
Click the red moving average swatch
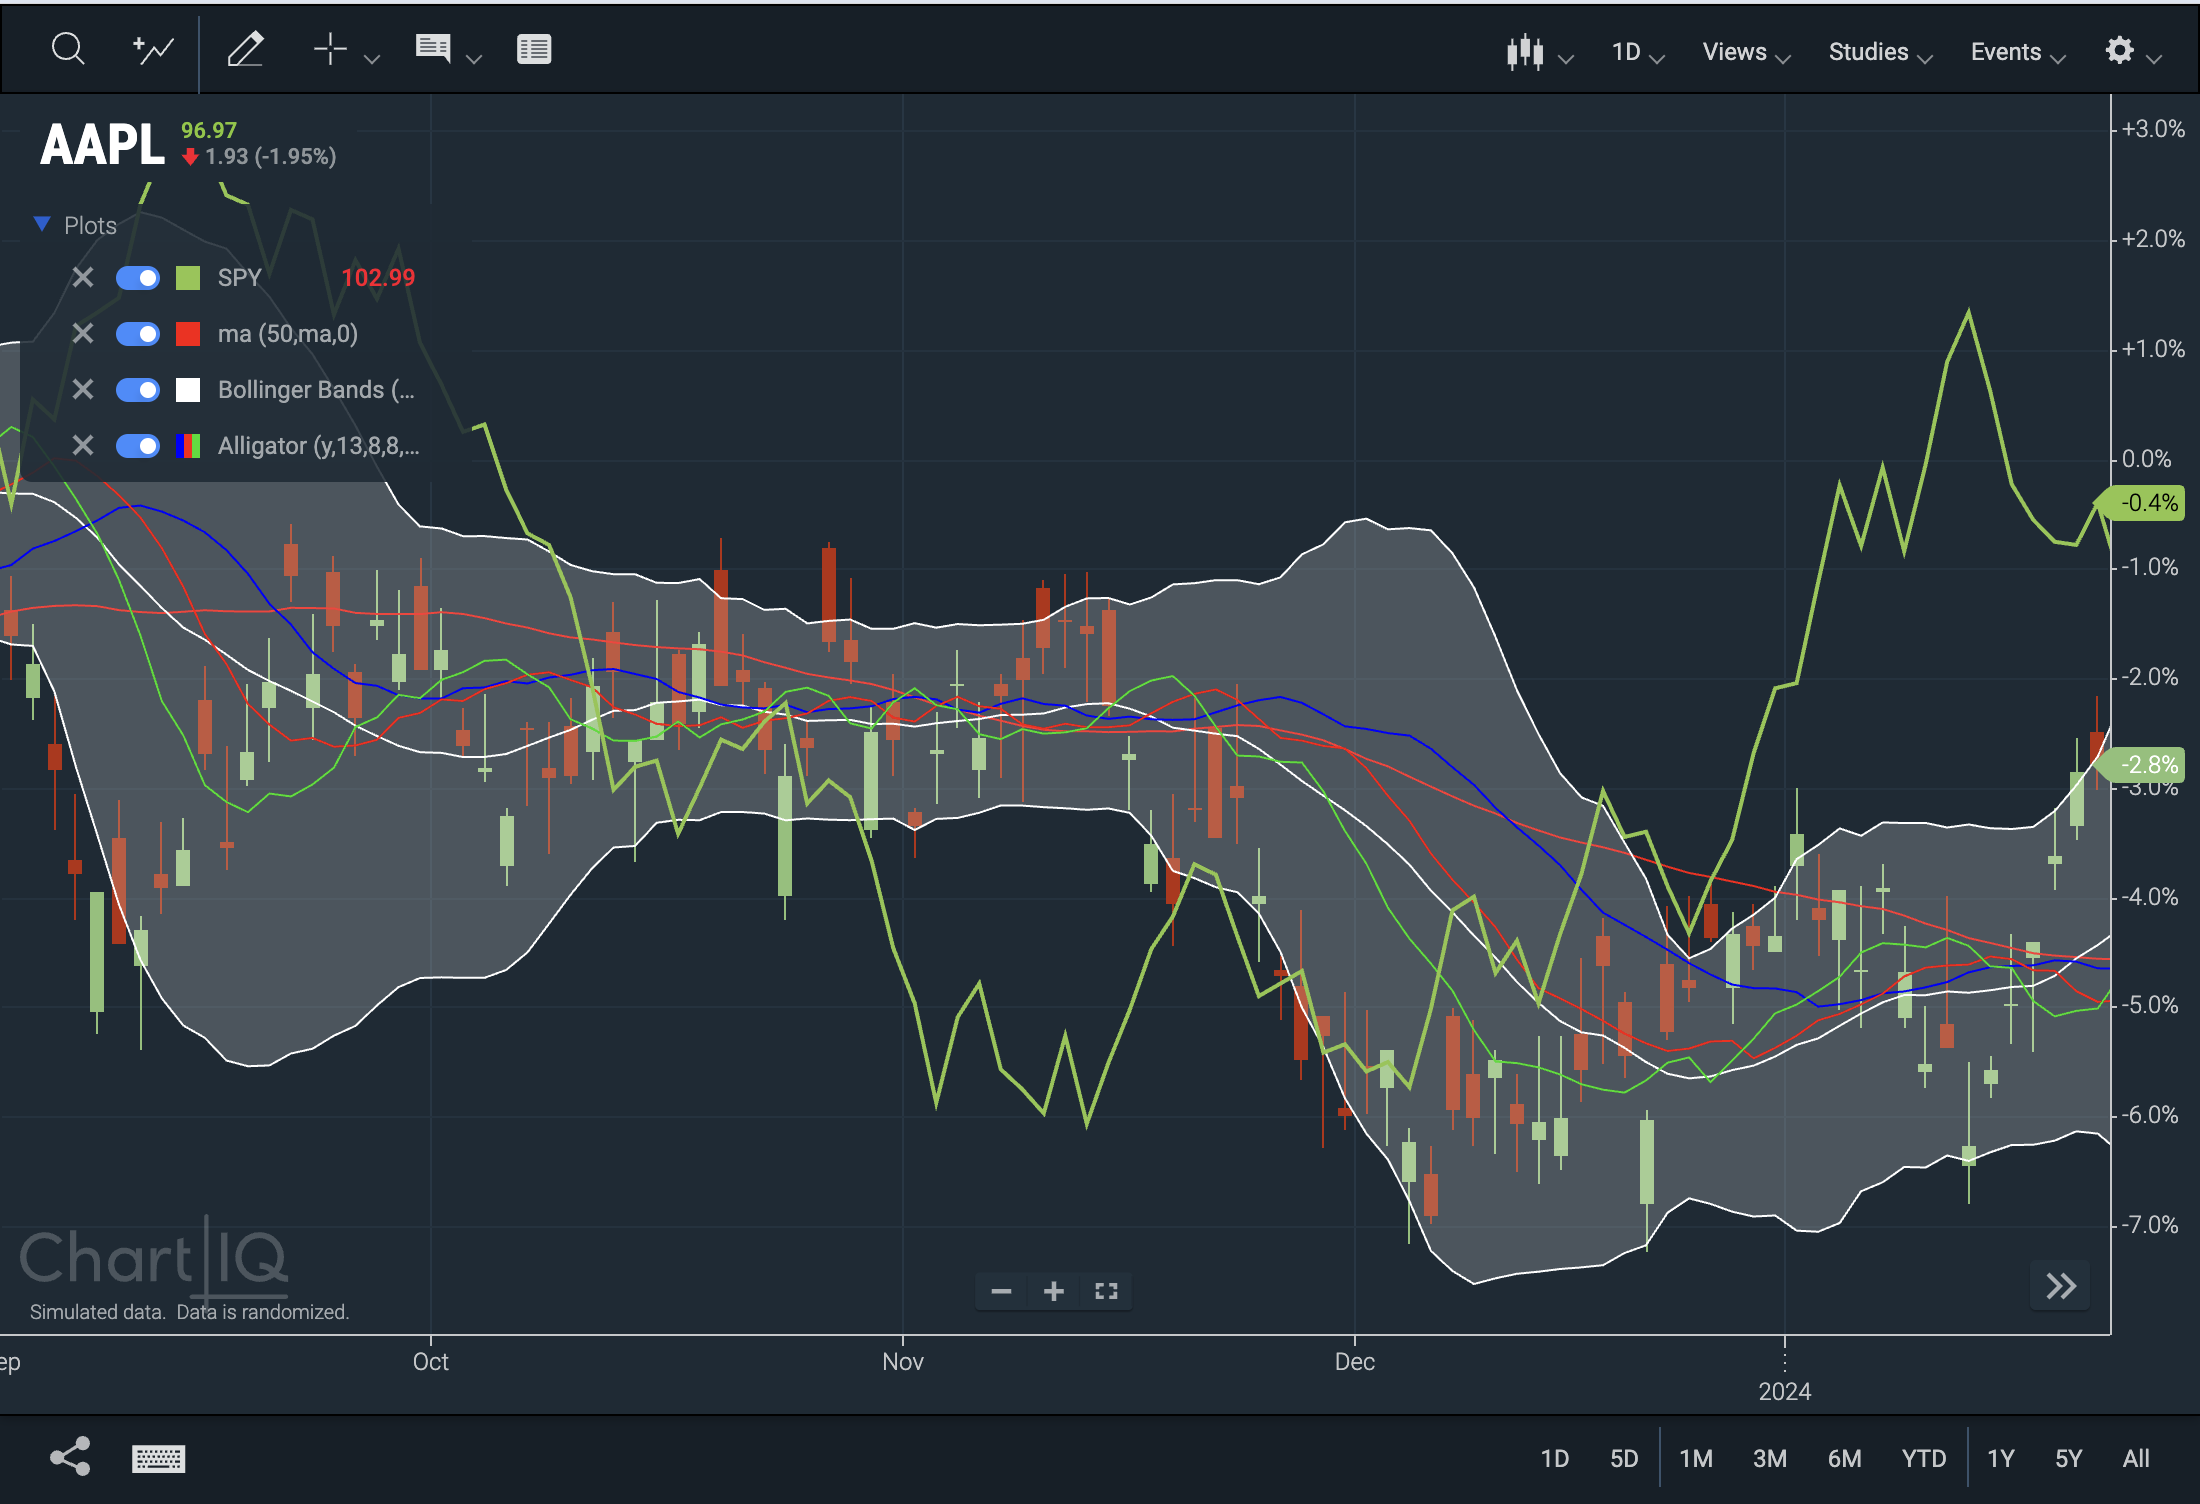coord(188,334)
